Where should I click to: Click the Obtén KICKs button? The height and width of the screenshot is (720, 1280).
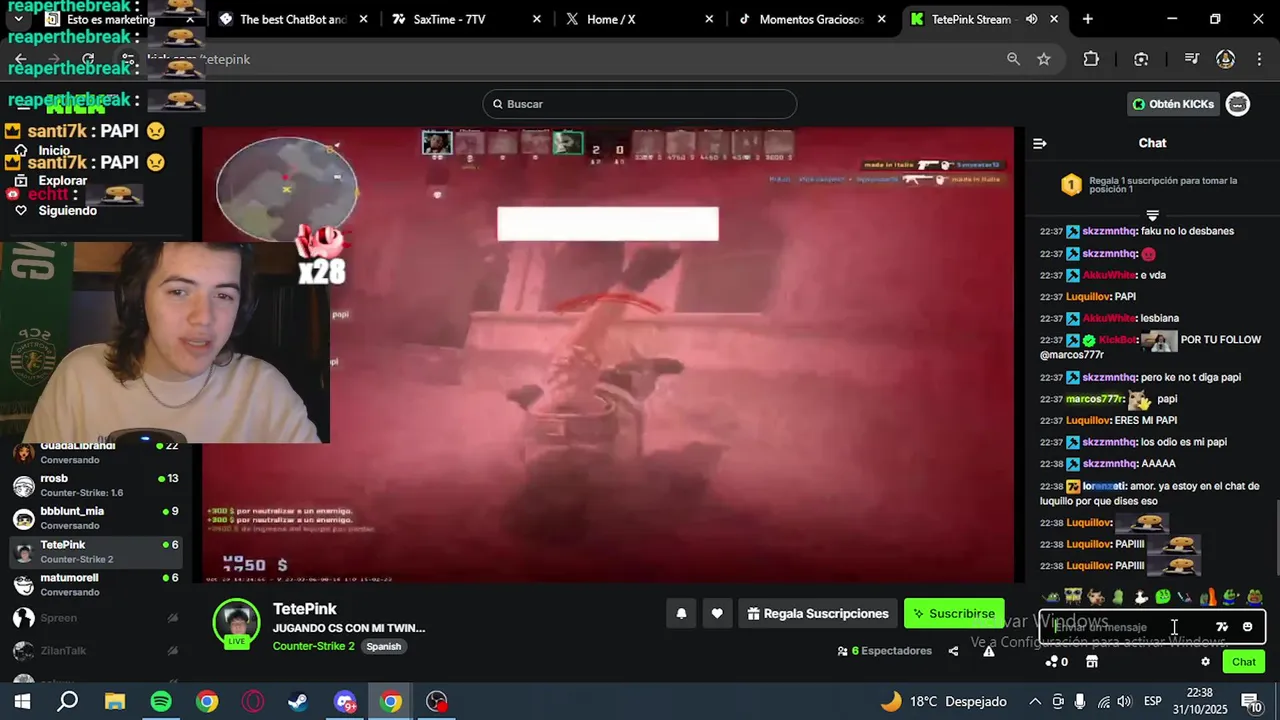point(1173,104)
